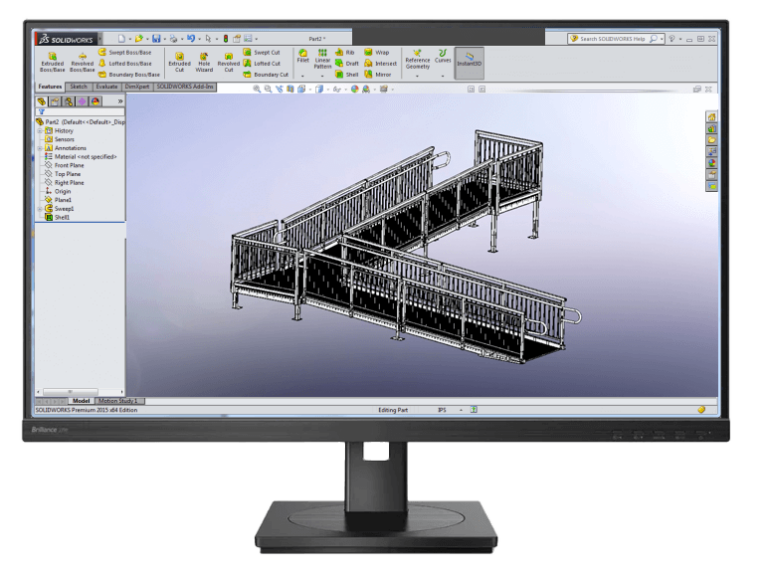Select Boundary Boss/Base
The image size is (768, 575).
click(129, 75)
